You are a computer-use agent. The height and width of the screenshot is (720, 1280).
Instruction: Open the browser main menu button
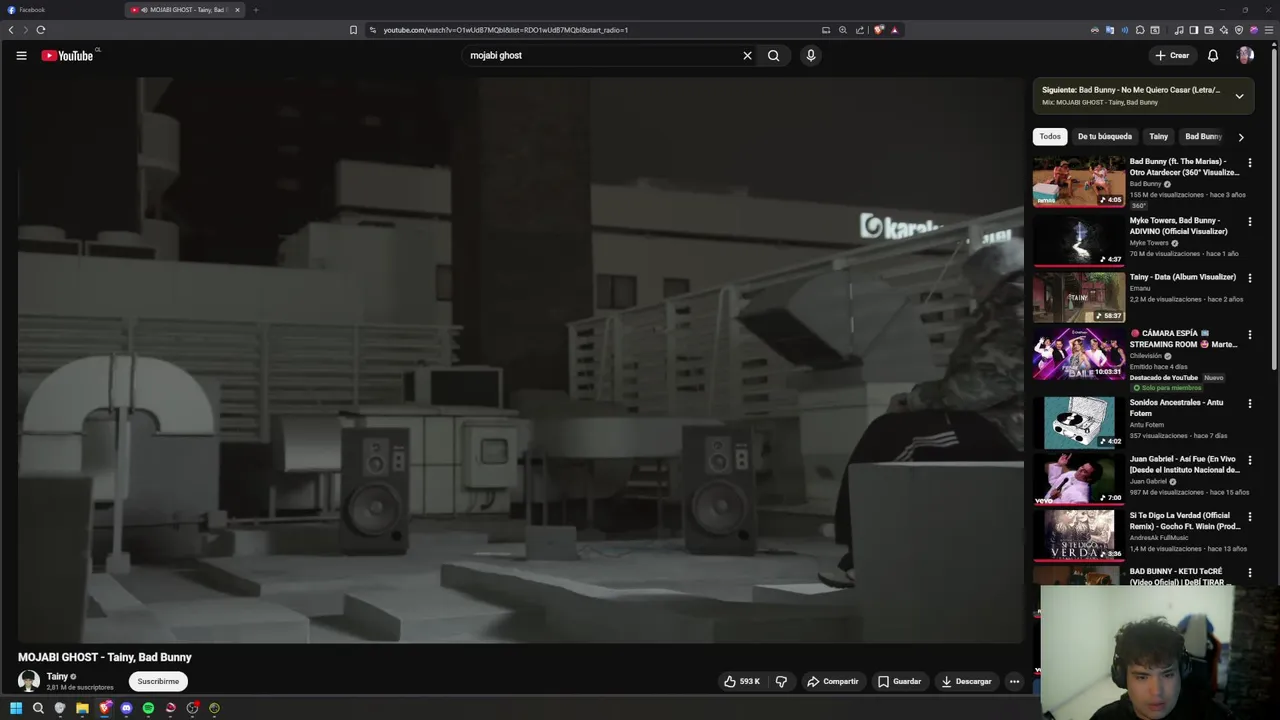pos(1269,30)
